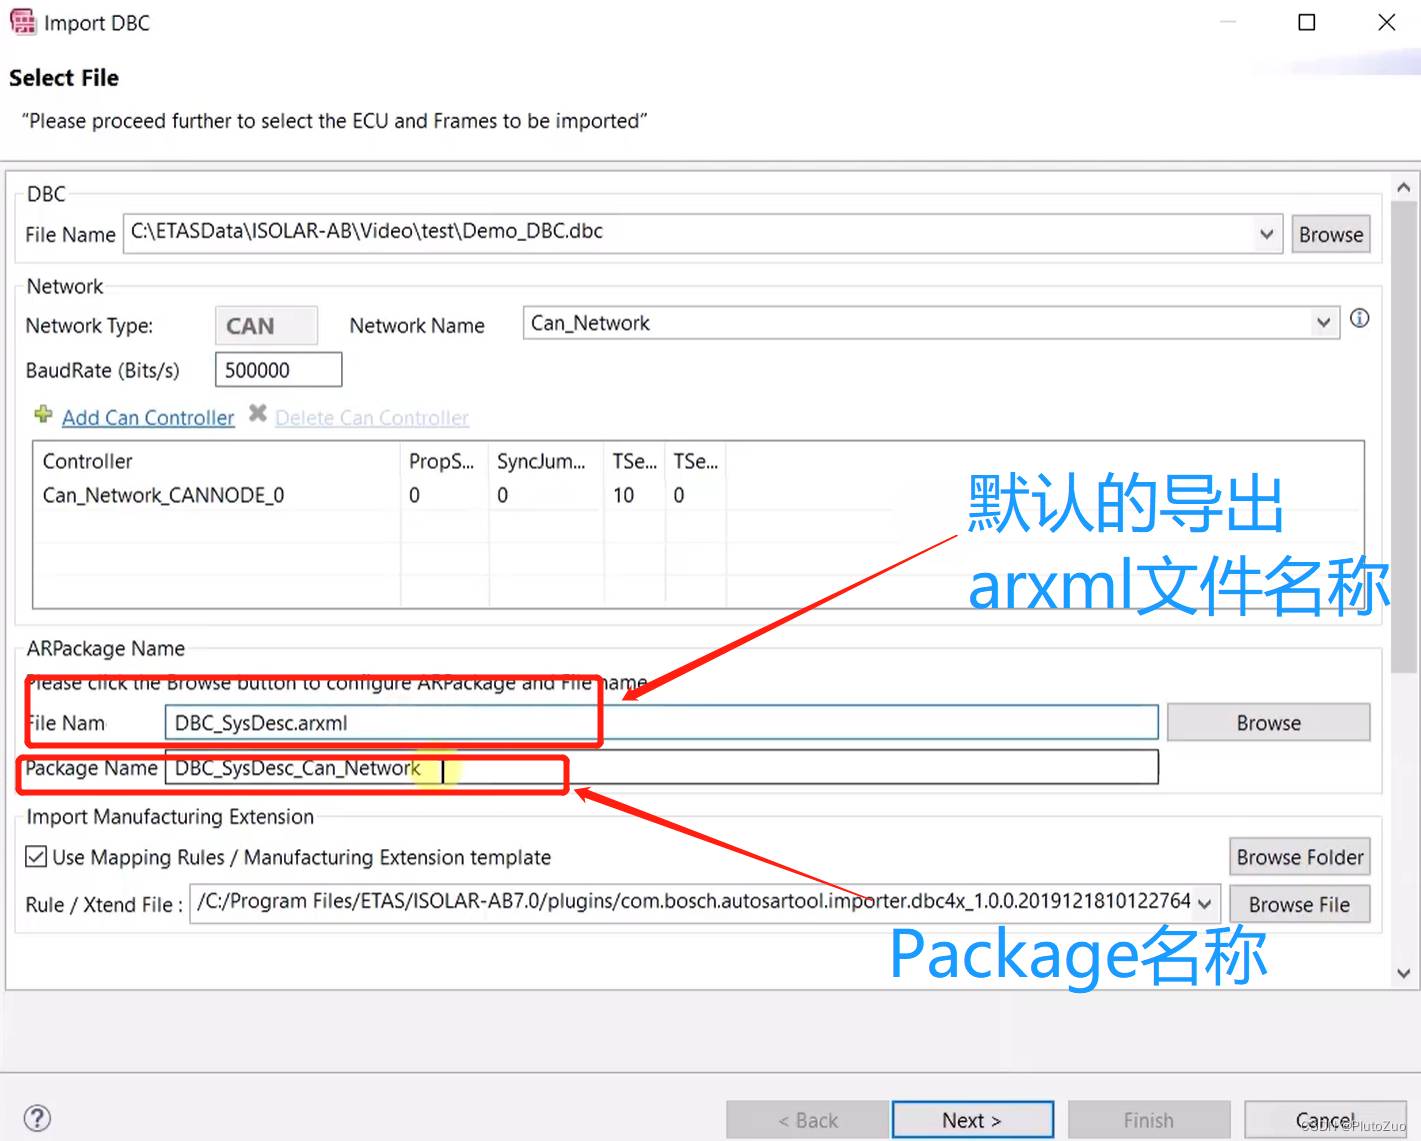Click the BaudRate input field
This screenshot has height=1141, width=1421.
point(278,370)
